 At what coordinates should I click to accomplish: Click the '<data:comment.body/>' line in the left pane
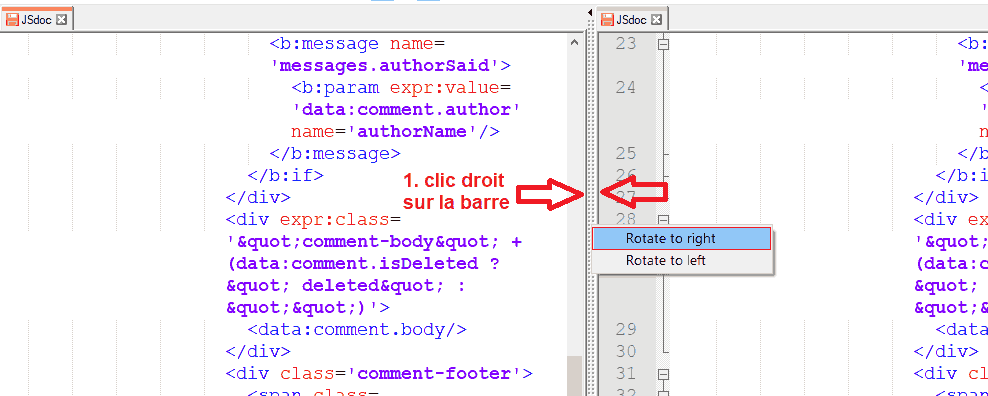pyautogui.click(x=357, y=329)
